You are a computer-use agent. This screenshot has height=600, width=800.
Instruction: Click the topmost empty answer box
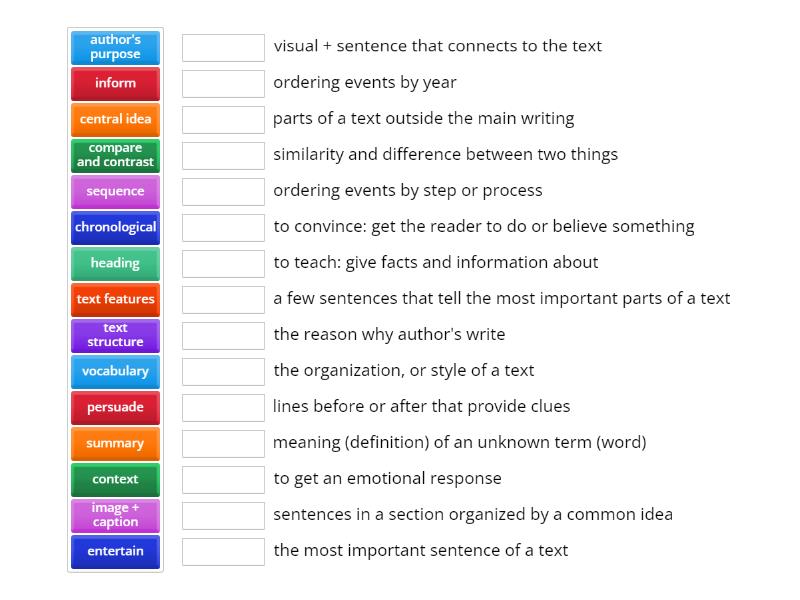click(x=223, y=47)
